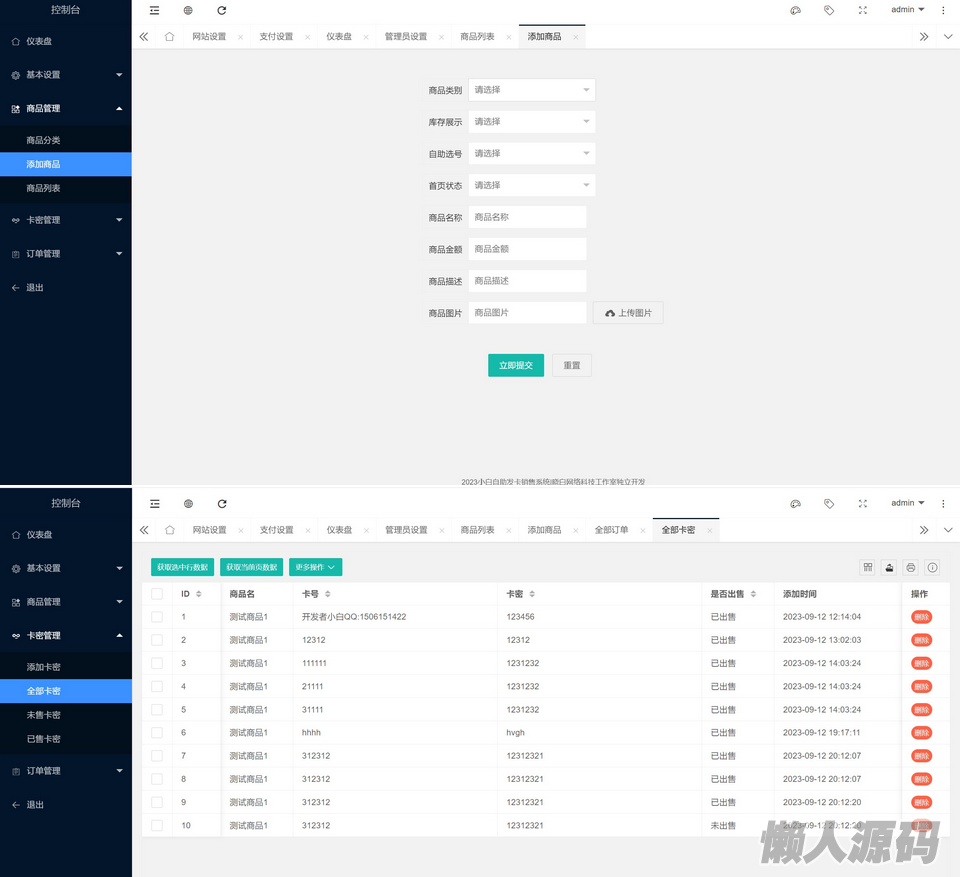Screen dimensions: 960x877
Task: Click the 商品名称 input field
Action: [527, 217]
